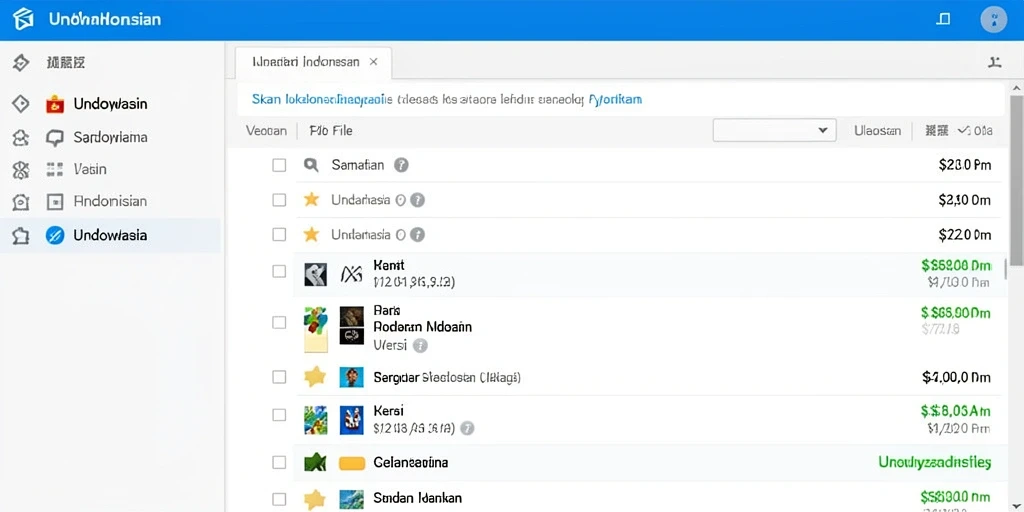Click the left sidebar icon in the Sardowiama row
This screenshot has width=1024, height=512.
(x=21, y=137)
